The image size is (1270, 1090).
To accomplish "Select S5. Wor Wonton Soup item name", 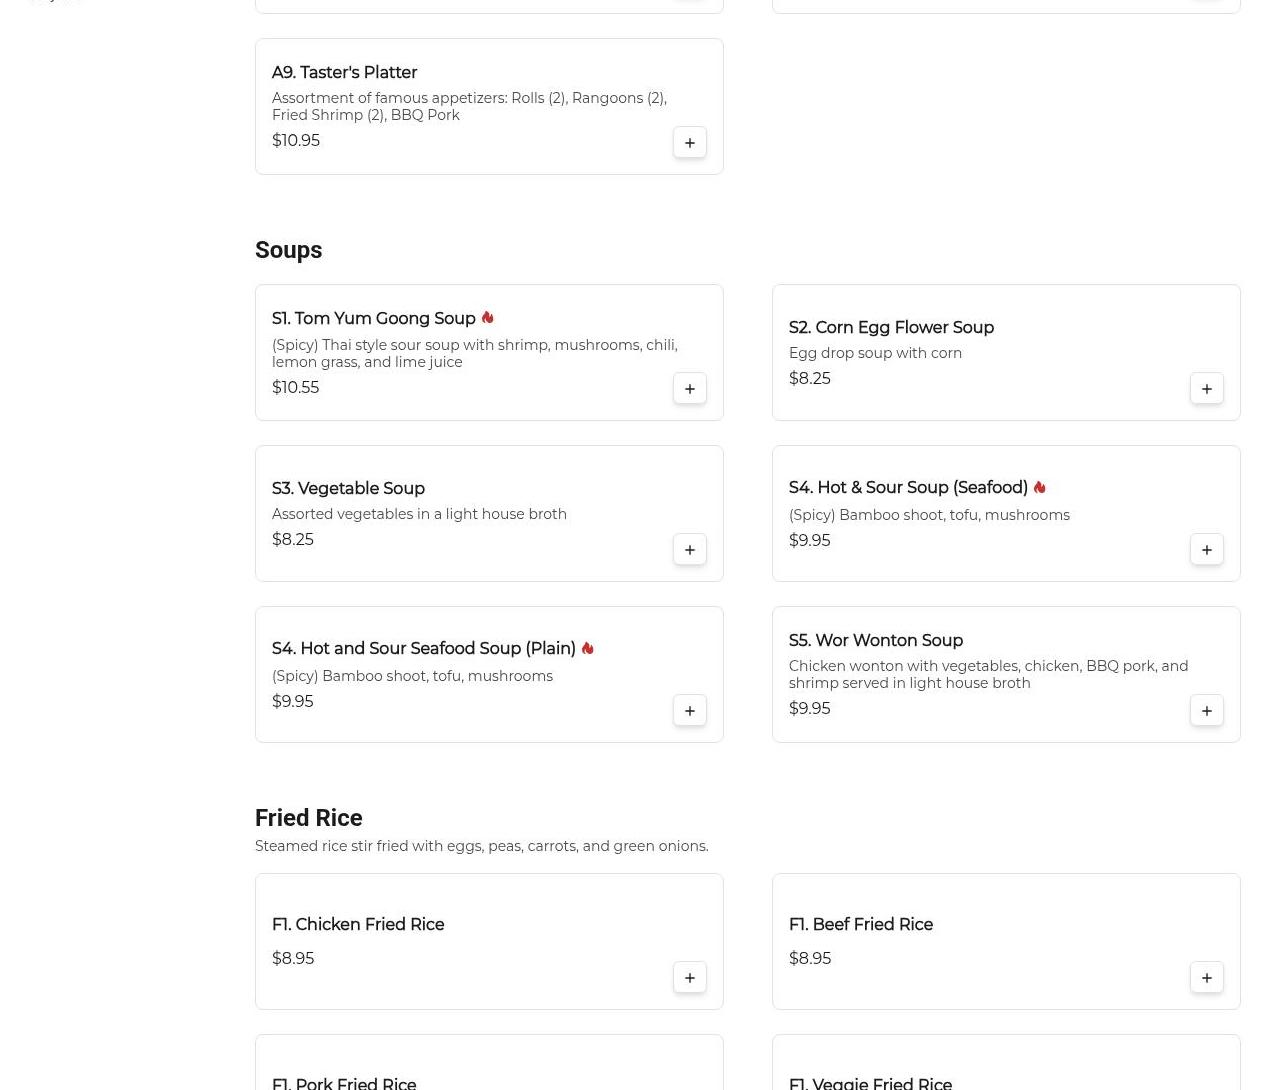I will (x=876, y=640).
